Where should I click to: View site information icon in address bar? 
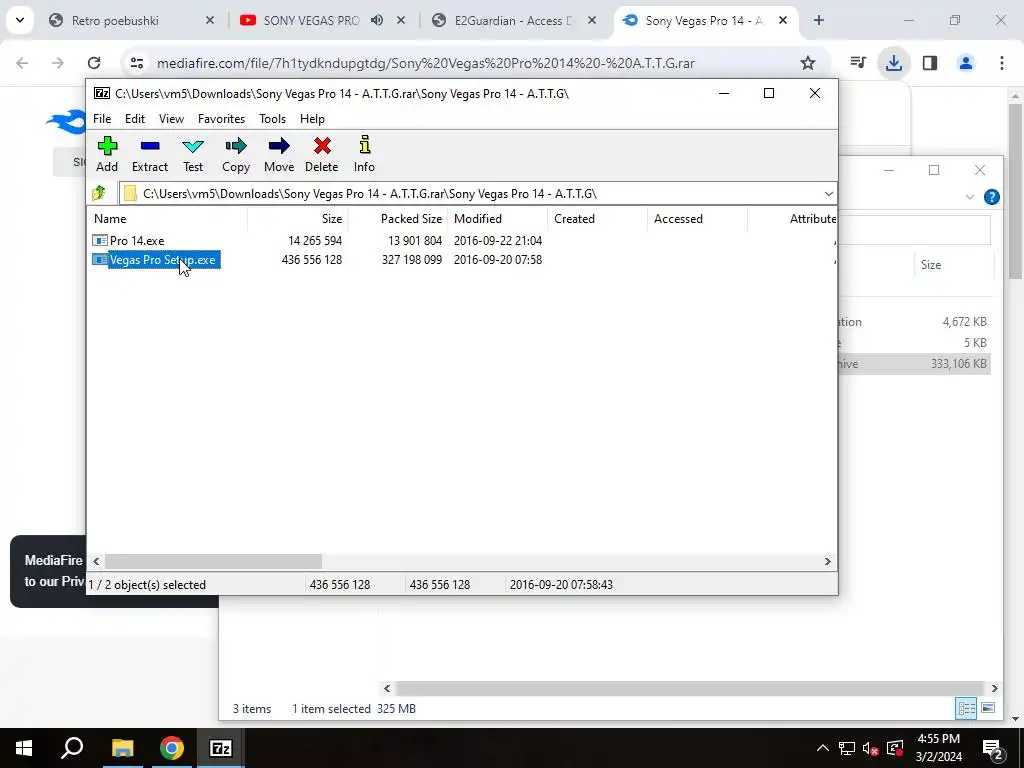pos(136,63)
